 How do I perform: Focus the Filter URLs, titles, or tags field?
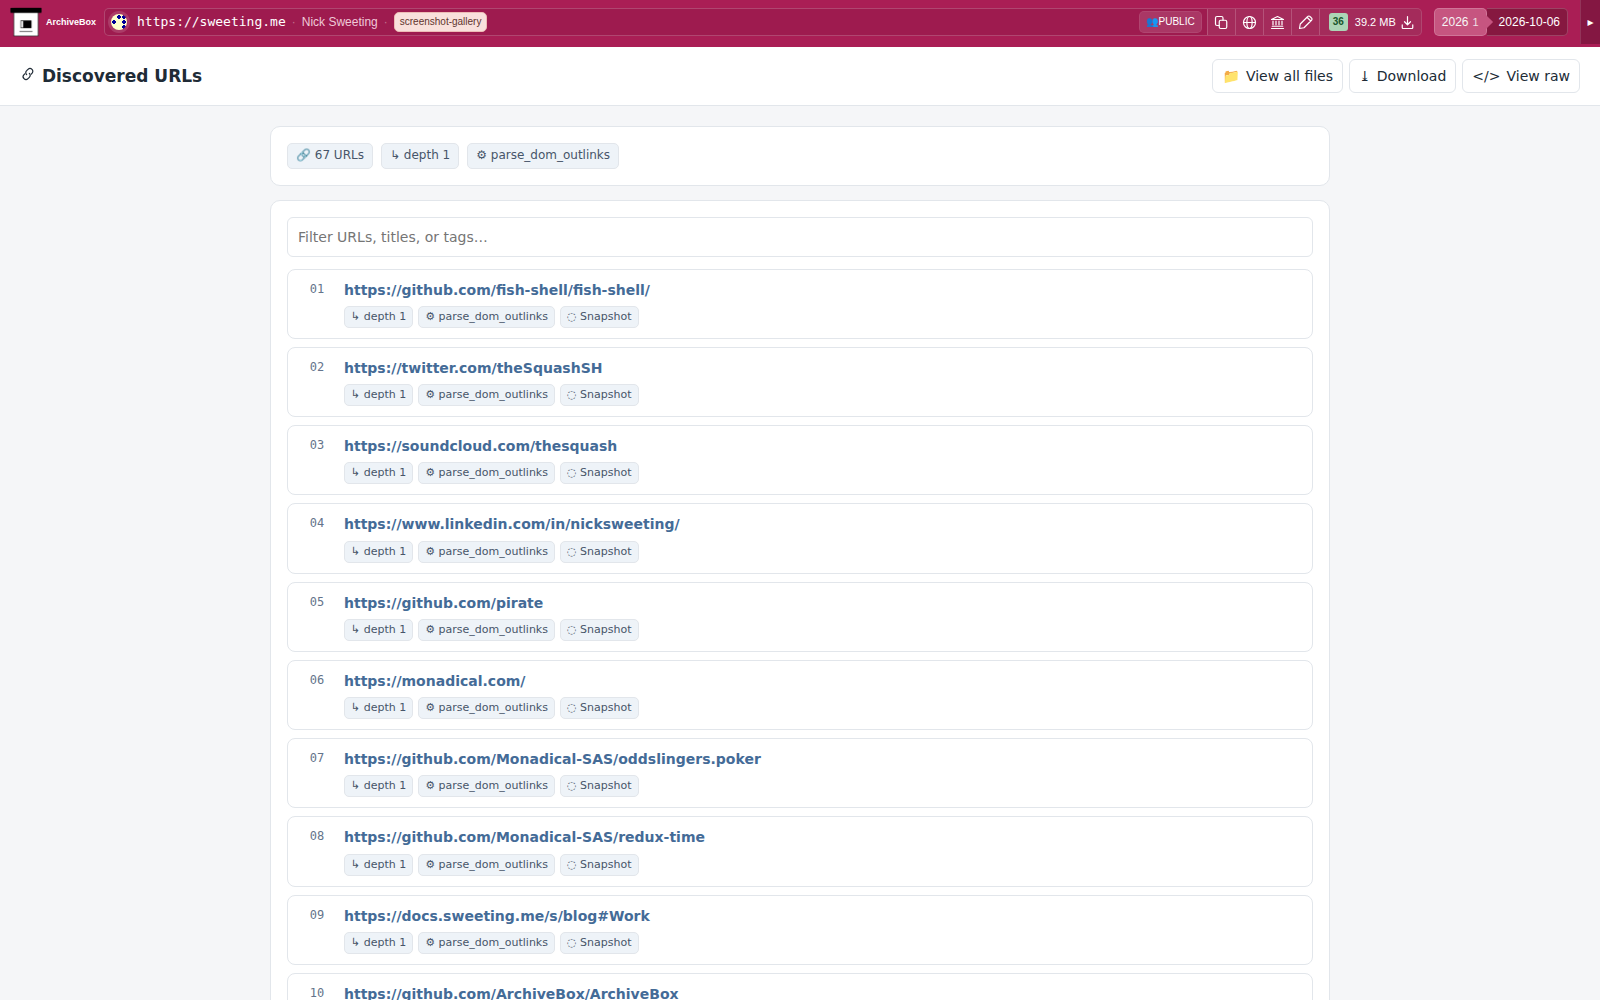click(x=800, y=237)
